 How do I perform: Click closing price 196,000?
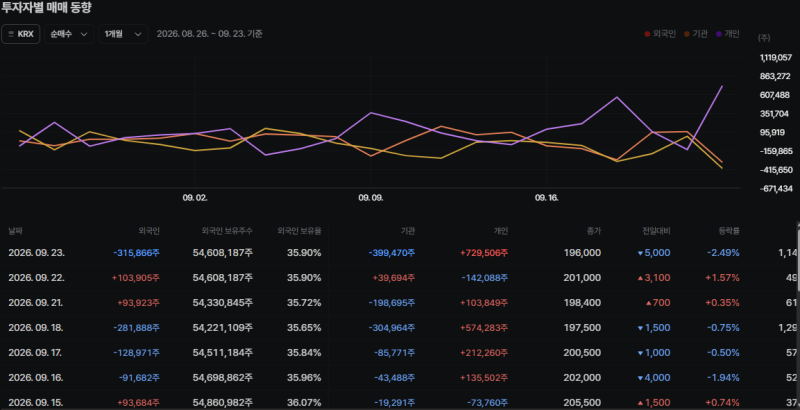582,253
